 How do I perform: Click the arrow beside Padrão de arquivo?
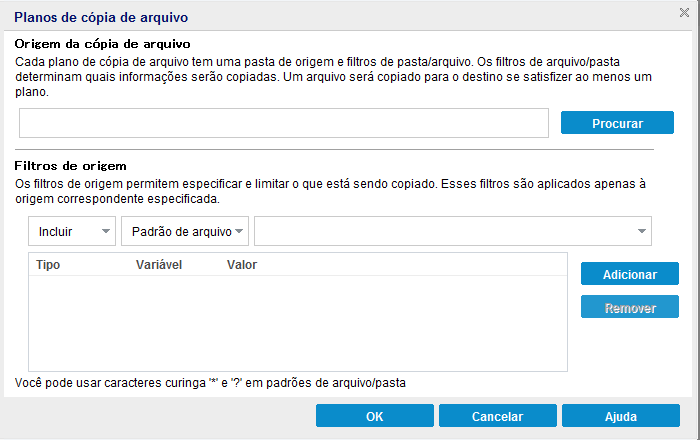click(240, 231)
